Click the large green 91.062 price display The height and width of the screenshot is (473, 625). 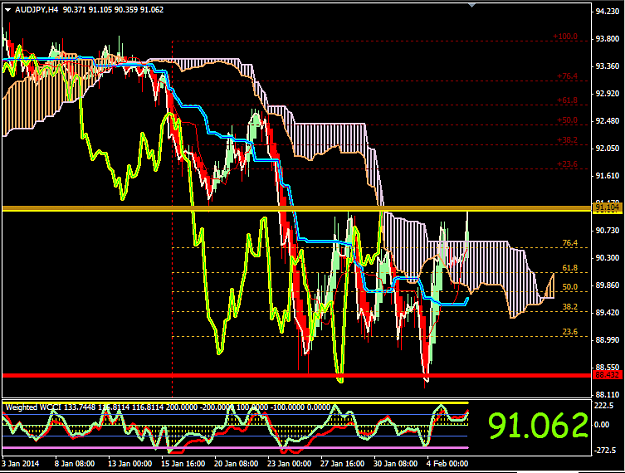point(538,426)
